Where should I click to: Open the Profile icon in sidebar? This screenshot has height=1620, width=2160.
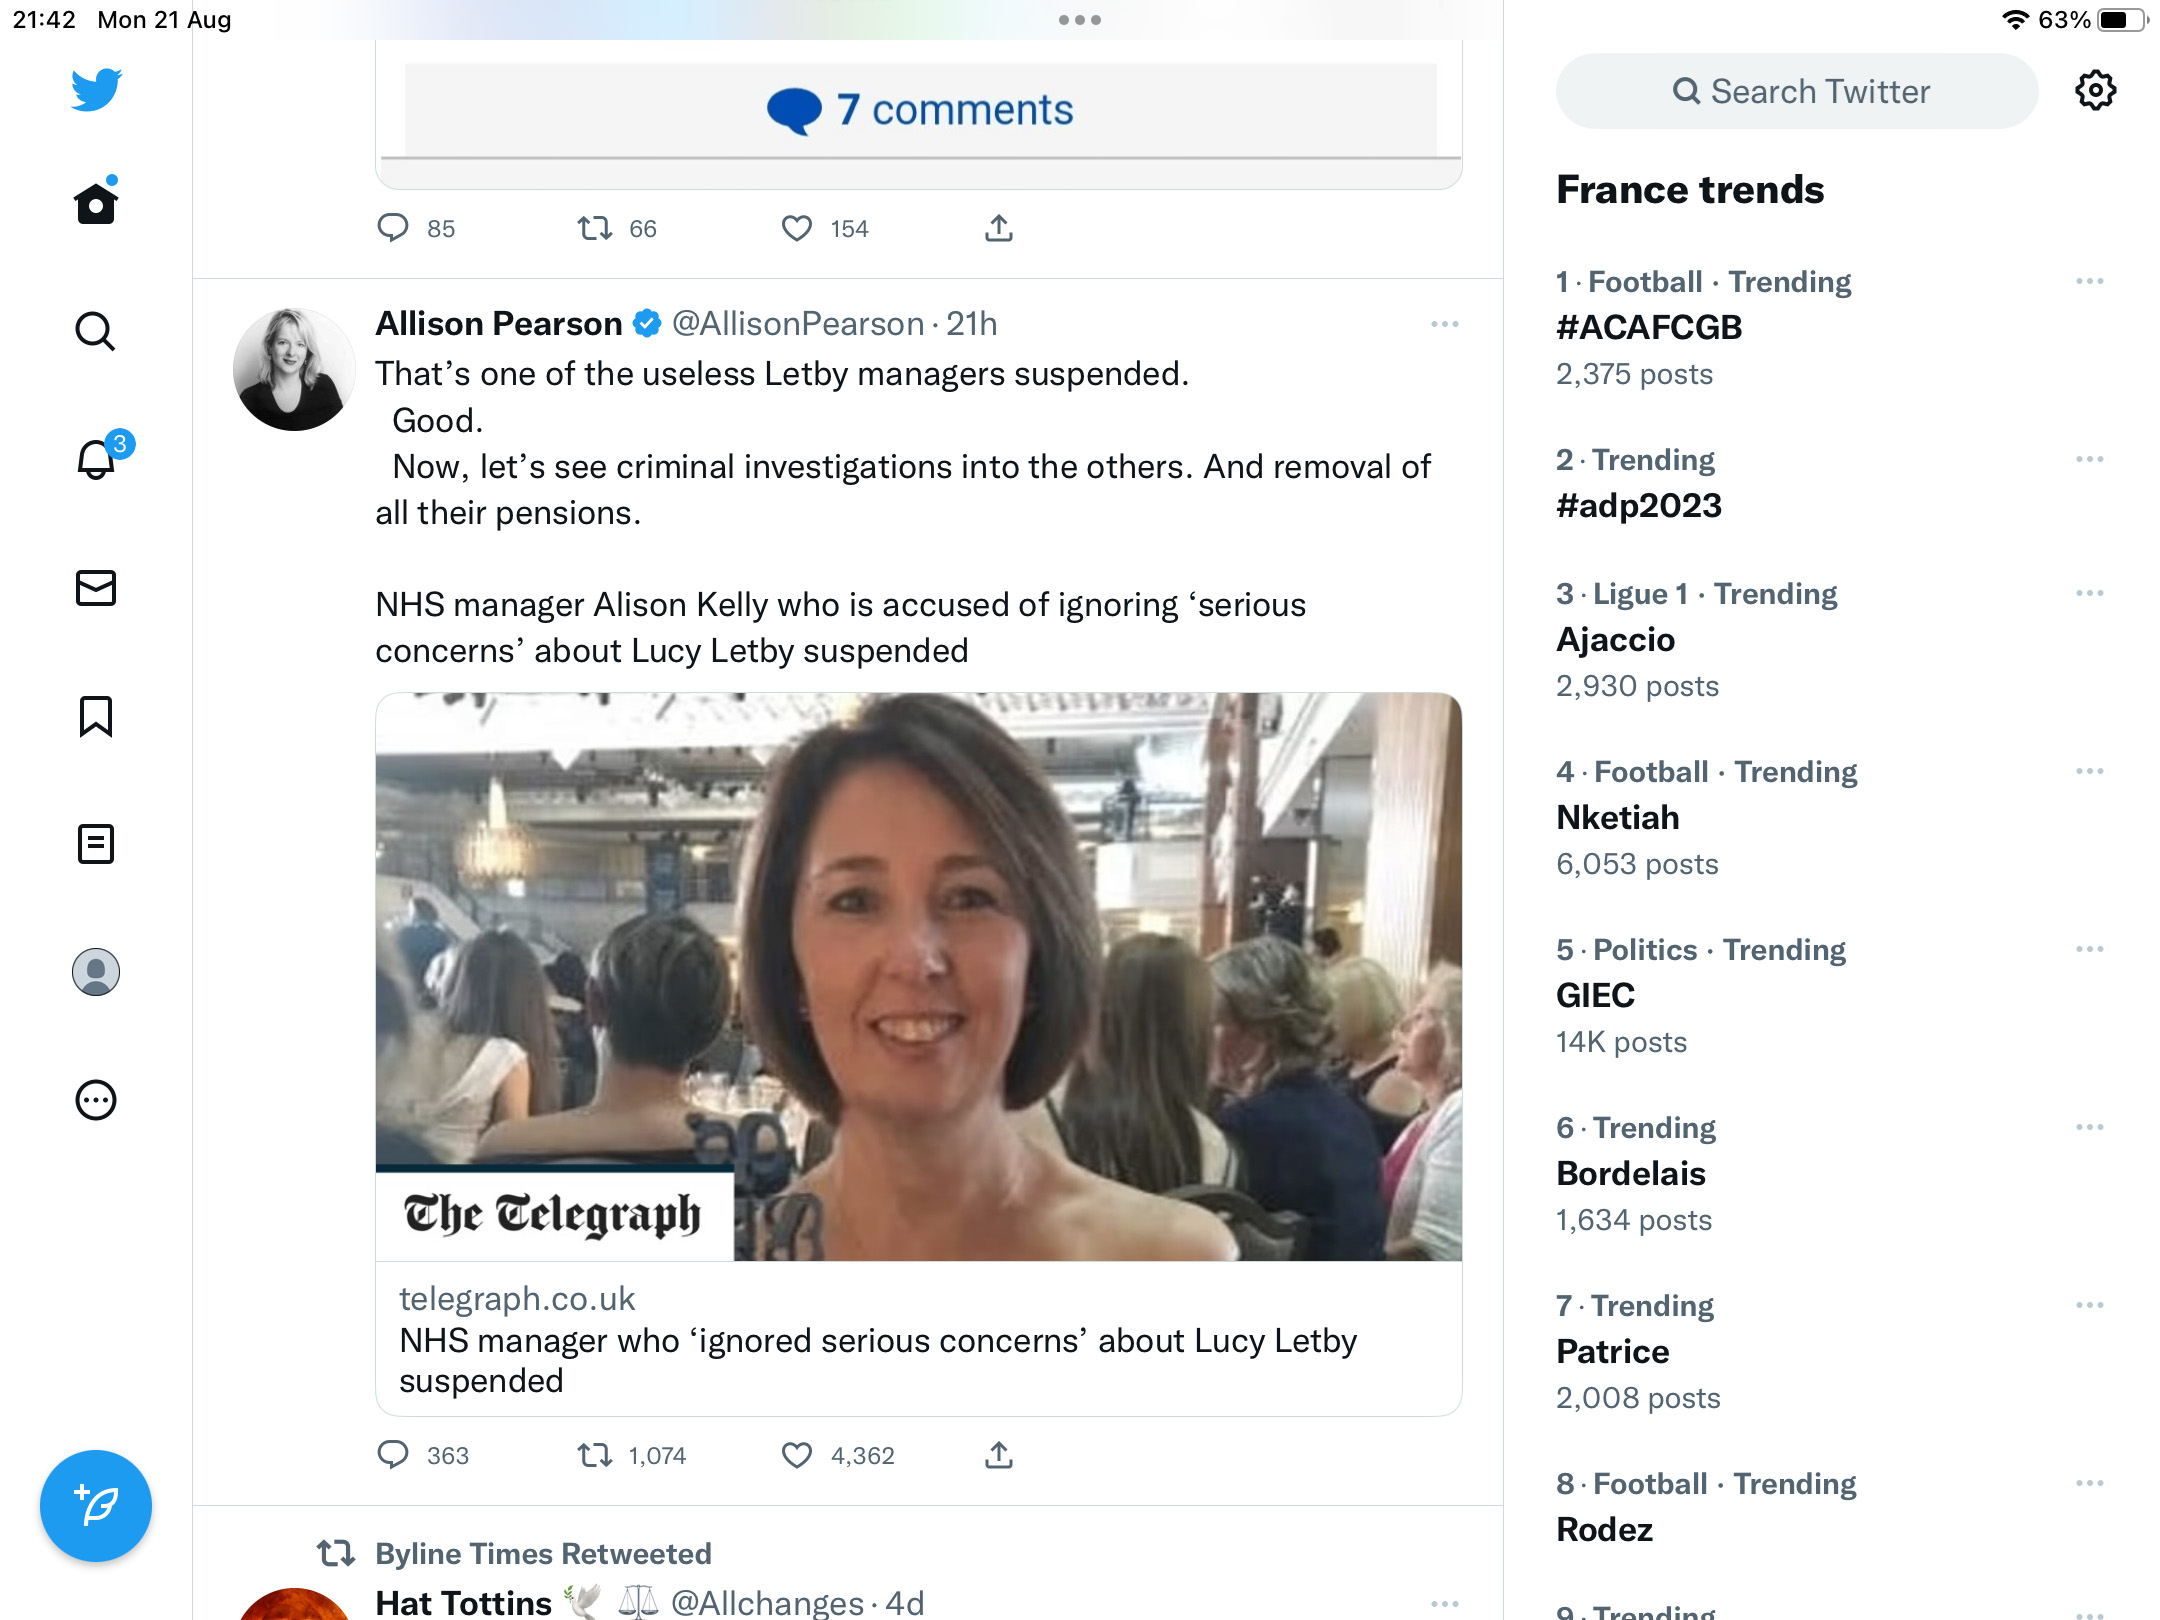point(96,972)
